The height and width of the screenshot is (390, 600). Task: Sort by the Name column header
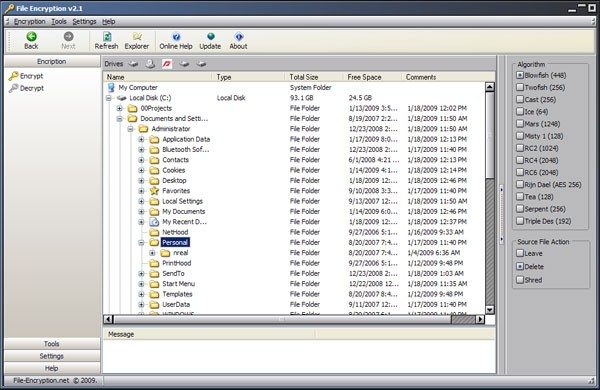[158, 77]
